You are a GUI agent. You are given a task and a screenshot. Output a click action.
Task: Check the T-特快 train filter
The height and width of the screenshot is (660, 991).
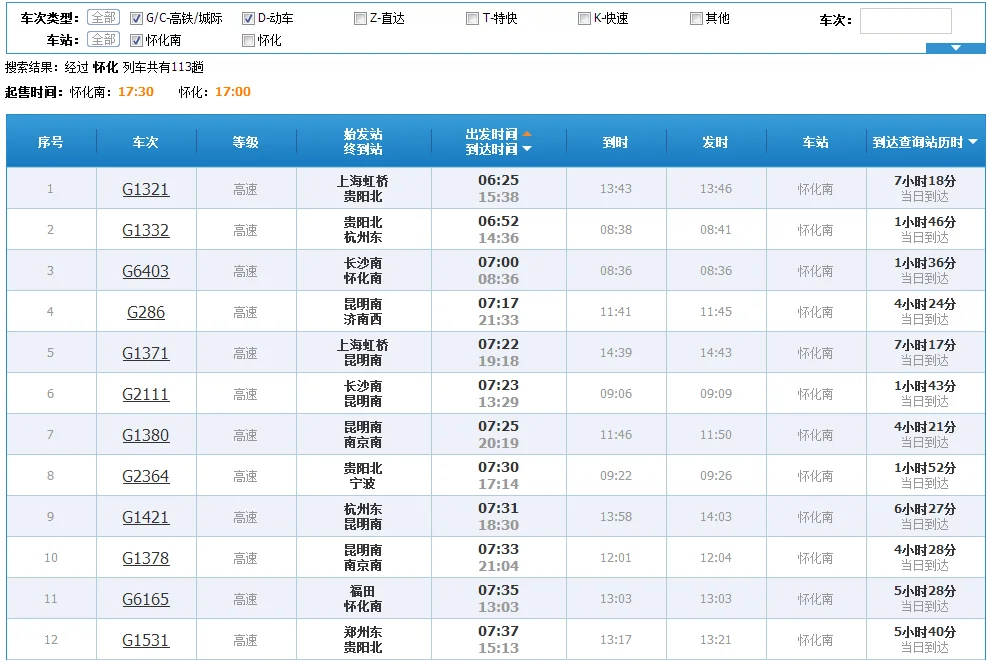pos(472,17)
